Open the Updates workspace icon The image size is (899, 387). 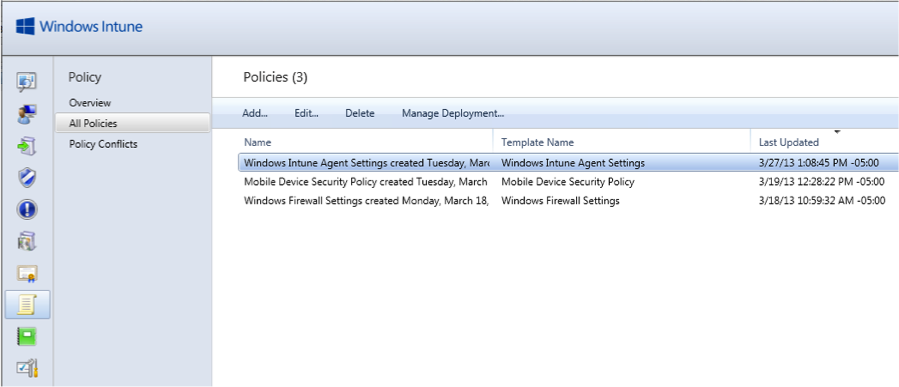27,146
